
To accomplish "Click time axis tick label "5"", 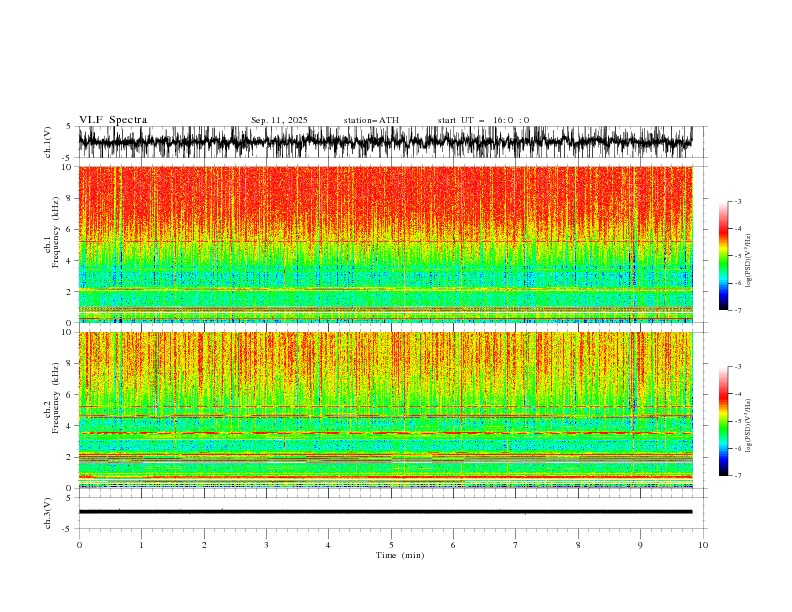I will click(x=391, y=545).
